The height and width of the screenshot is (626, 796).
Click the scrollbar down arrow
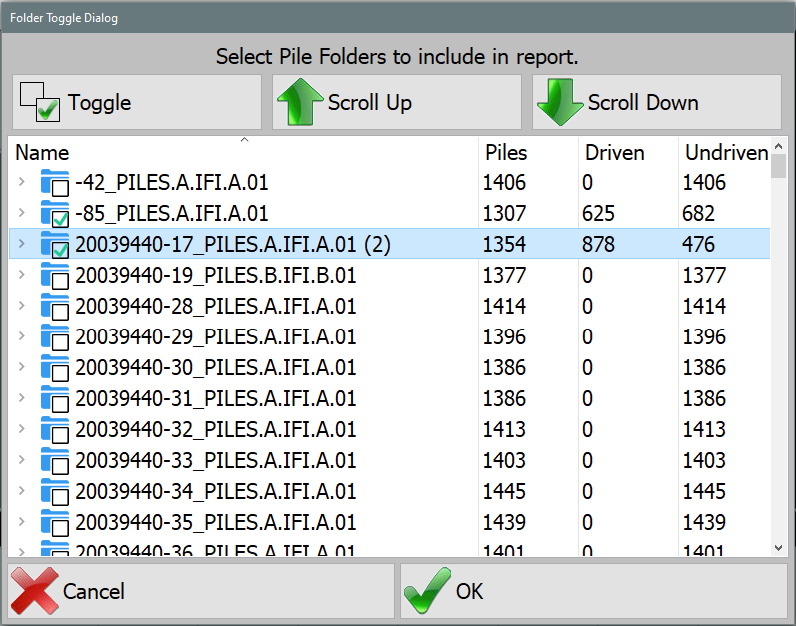tap(778, 547)
